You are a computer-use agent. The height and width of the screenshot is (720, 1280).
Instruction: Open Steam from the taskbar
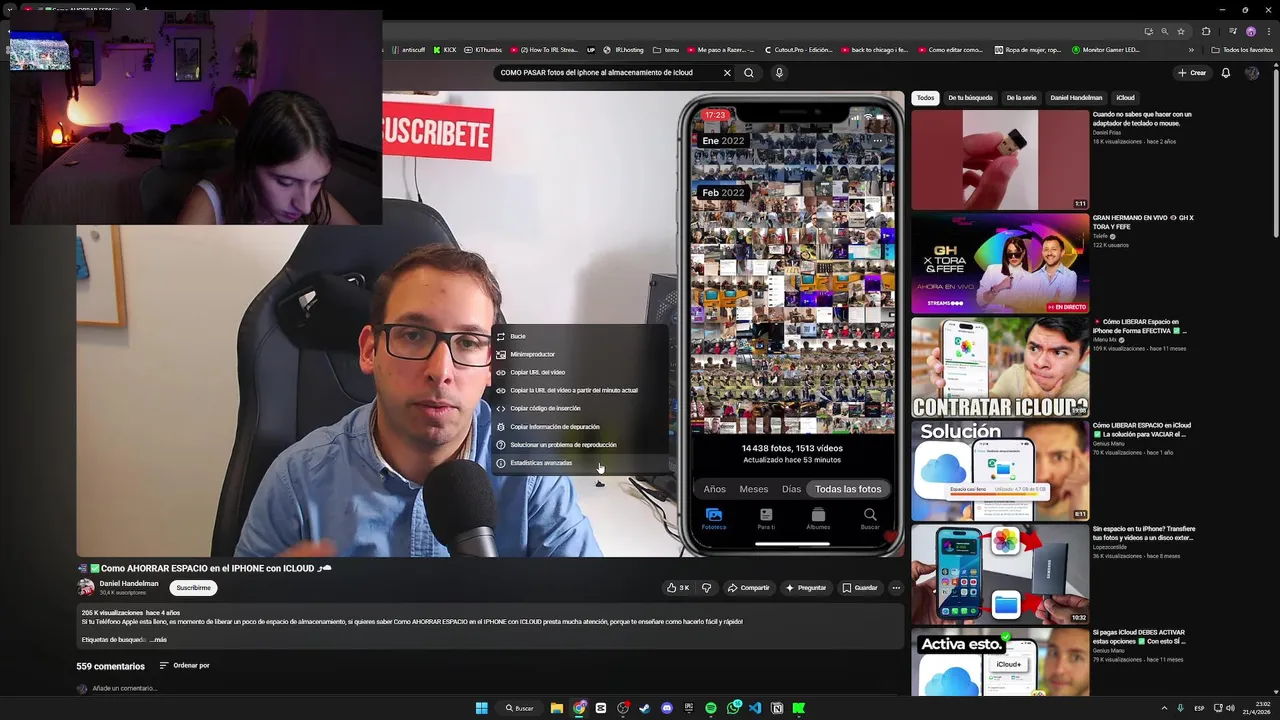click(x=645, y=708)
